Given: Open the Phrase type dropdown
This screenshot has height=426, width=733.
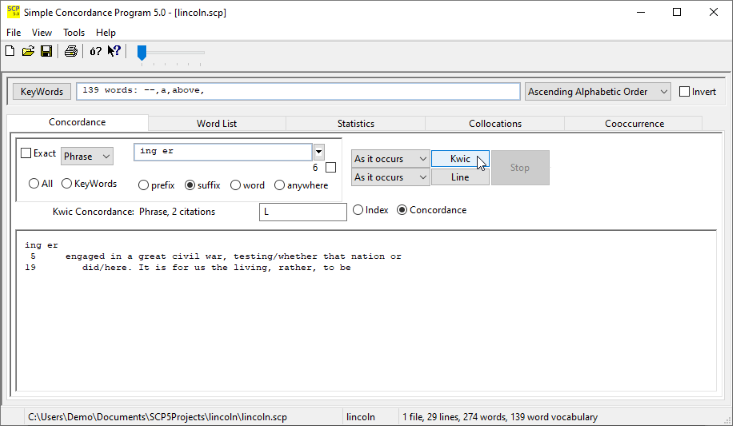Looking at the screenshot, I should point(87,156).
